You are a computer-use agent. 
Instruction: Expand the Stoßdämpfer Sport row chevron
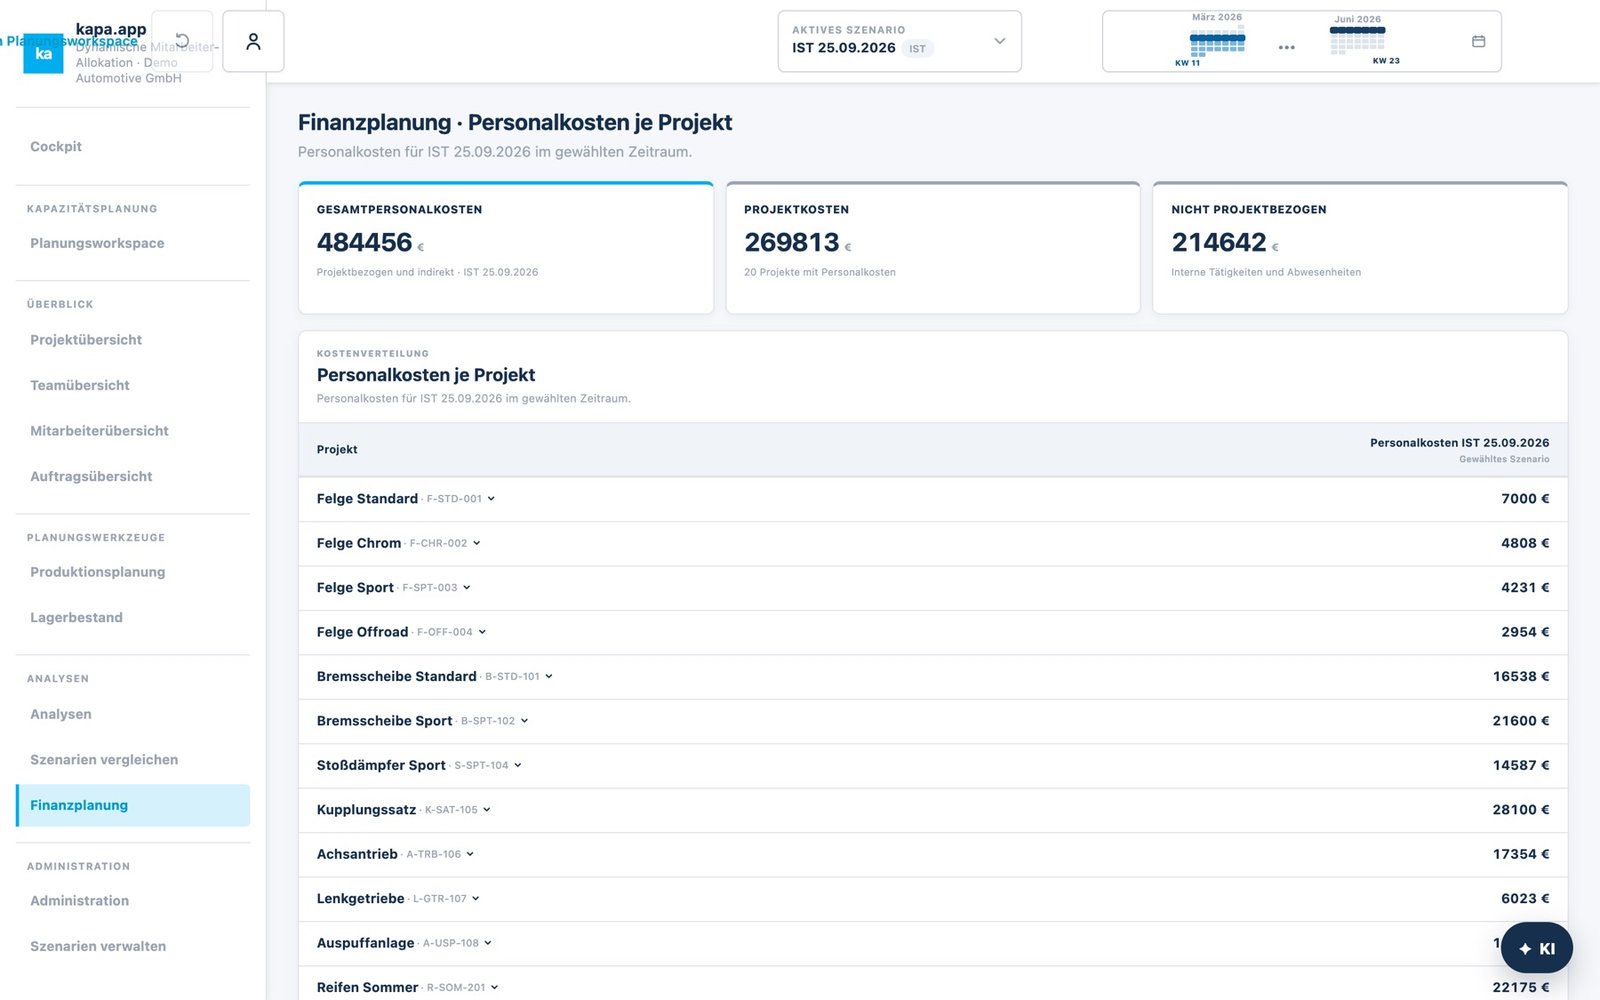coord(517,765)
